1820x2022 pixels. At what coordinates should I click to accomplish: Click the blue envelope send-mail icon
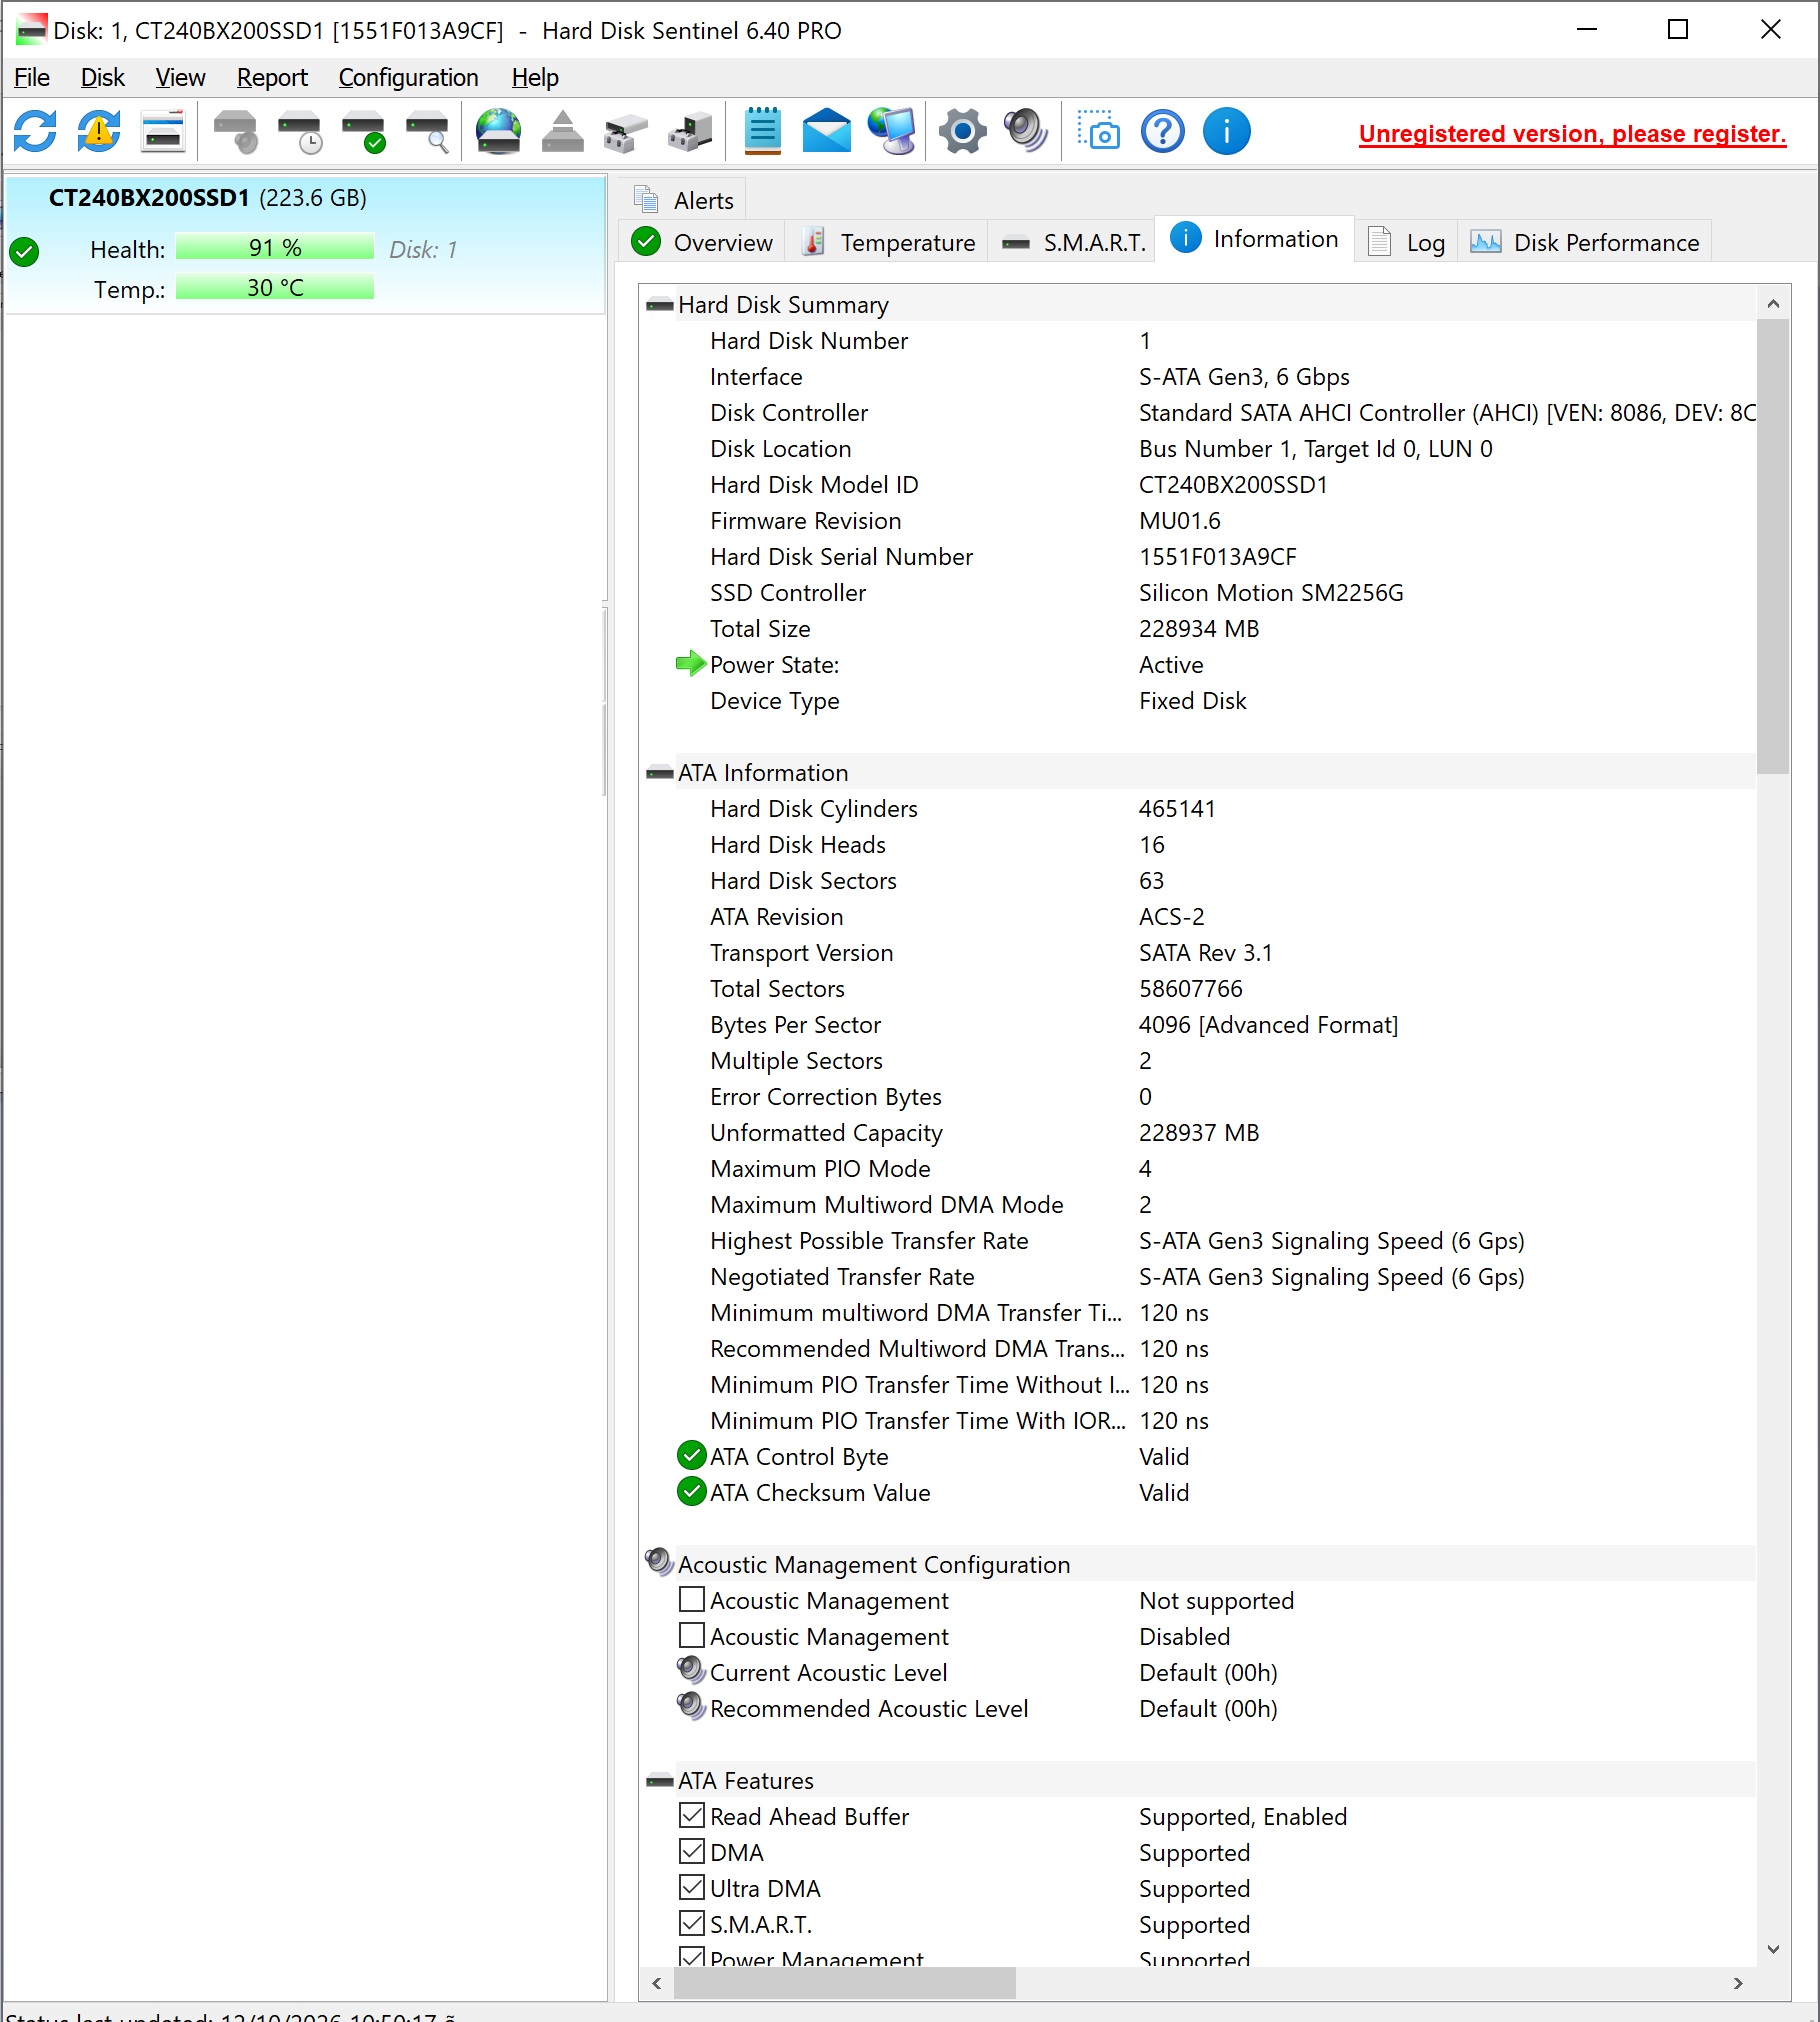[x=827, y=131]
